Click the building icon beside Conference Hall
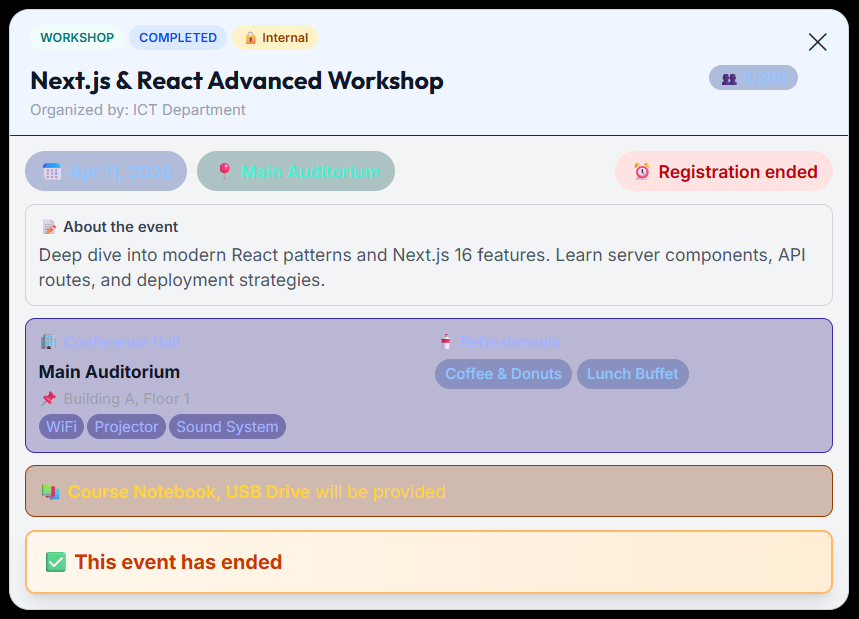Screen dimensions: 859x619 [x=48, y=342]
